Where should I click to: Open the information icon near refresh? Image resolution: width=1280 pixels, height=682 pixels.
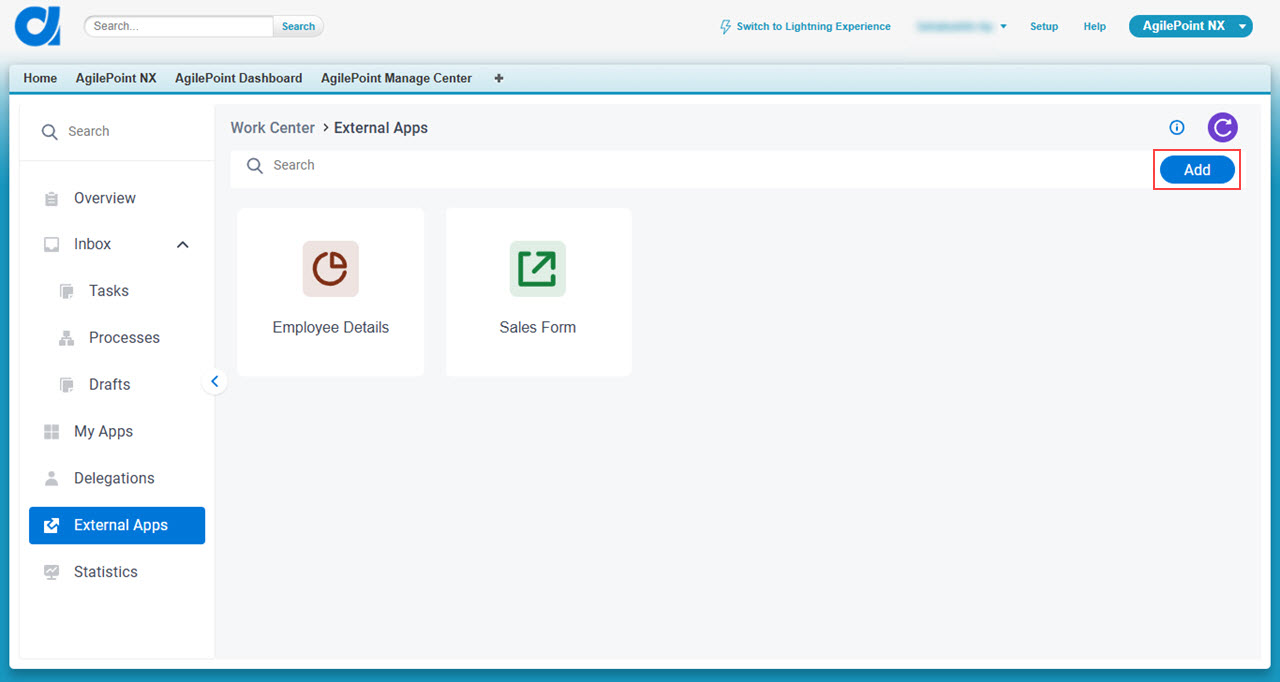(x=1177, y=127)
